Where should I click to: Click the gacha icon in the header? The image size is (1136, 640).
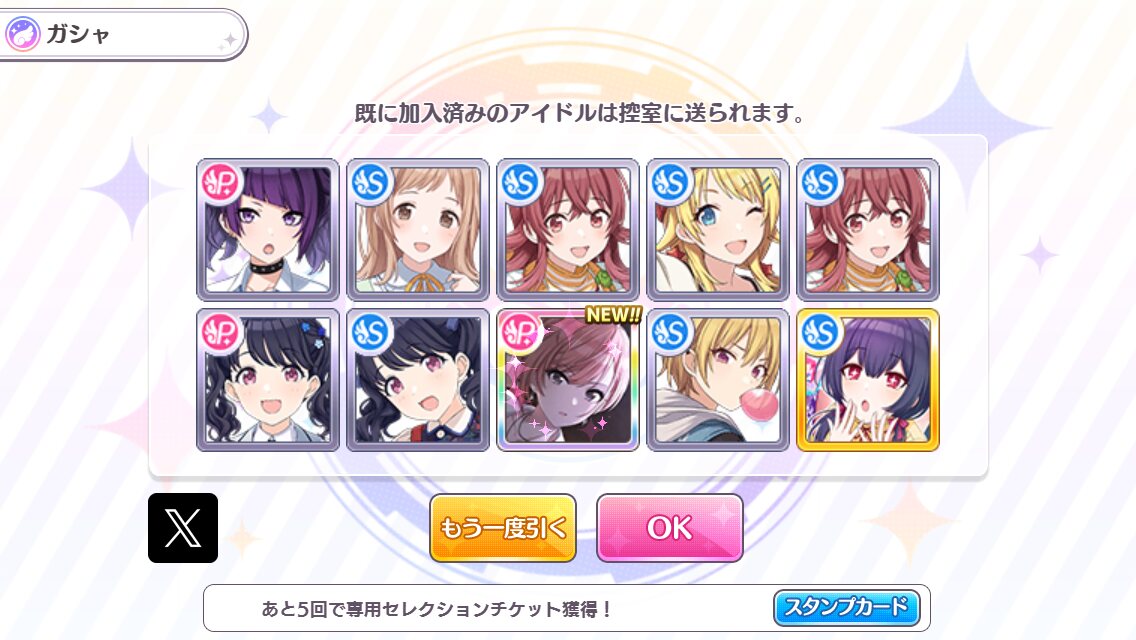(22, 34)
